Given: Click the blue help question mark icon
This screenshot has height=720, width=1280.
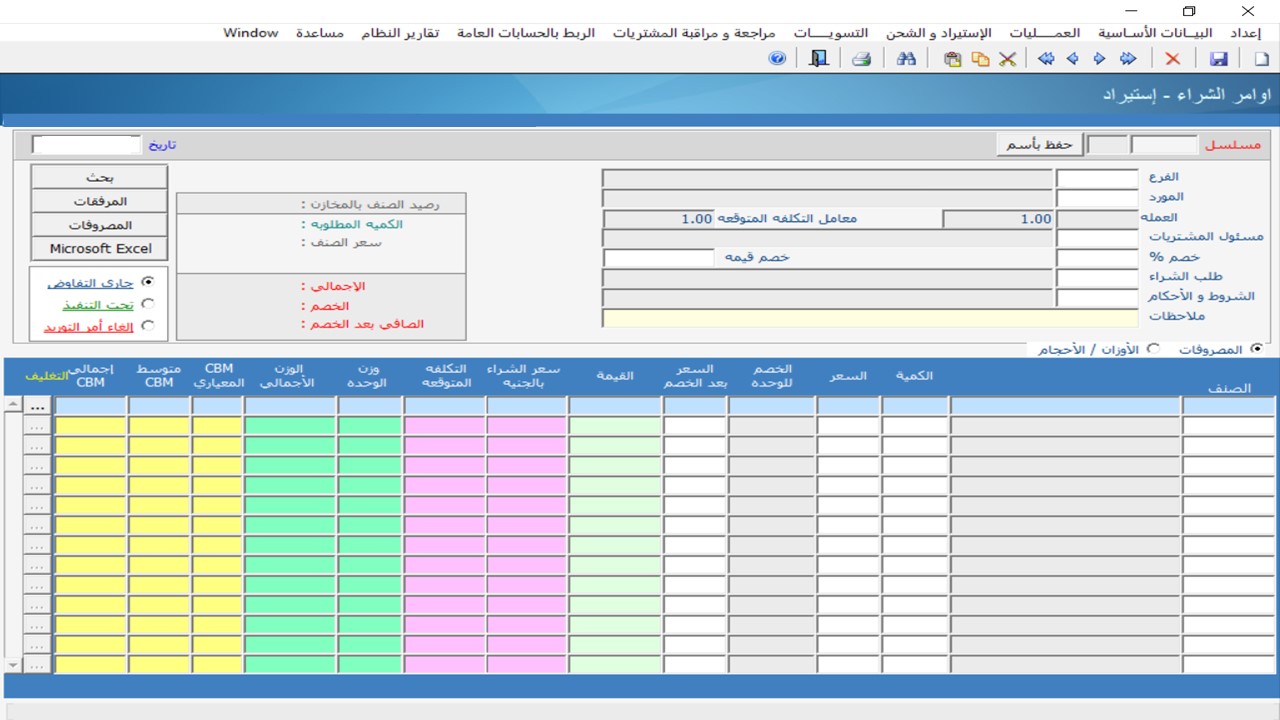Looking at the screenshot, I should click(777, 59).
